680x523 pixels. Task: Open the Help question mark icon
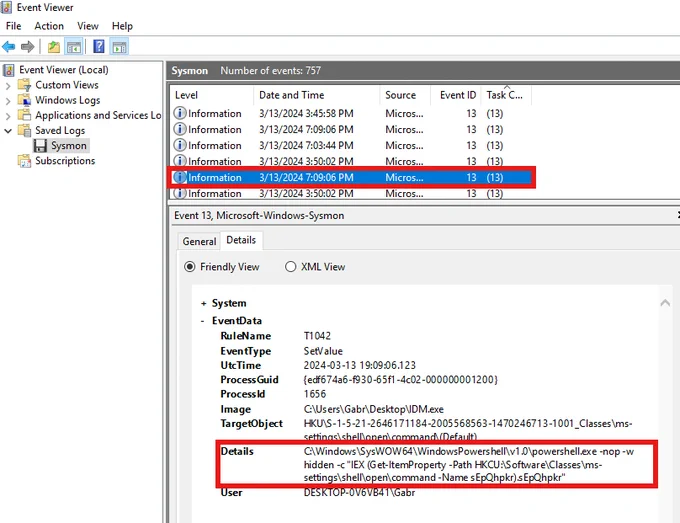coord(99,46)
